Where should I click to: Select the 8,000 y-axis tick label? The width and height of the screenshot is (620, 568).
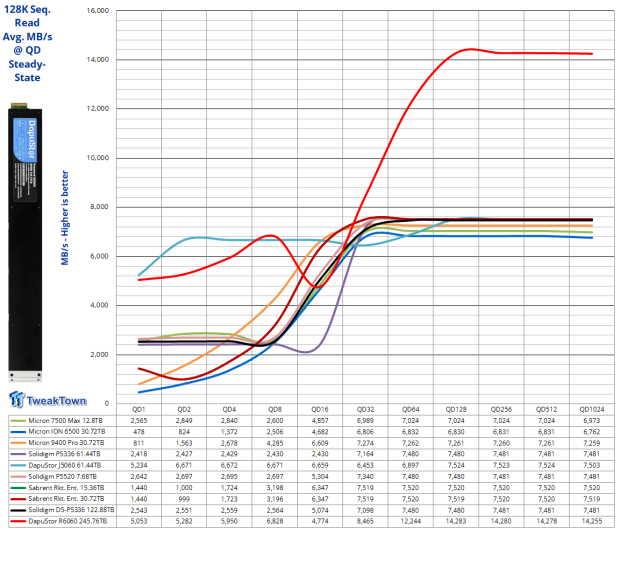[x=99, y=207]
